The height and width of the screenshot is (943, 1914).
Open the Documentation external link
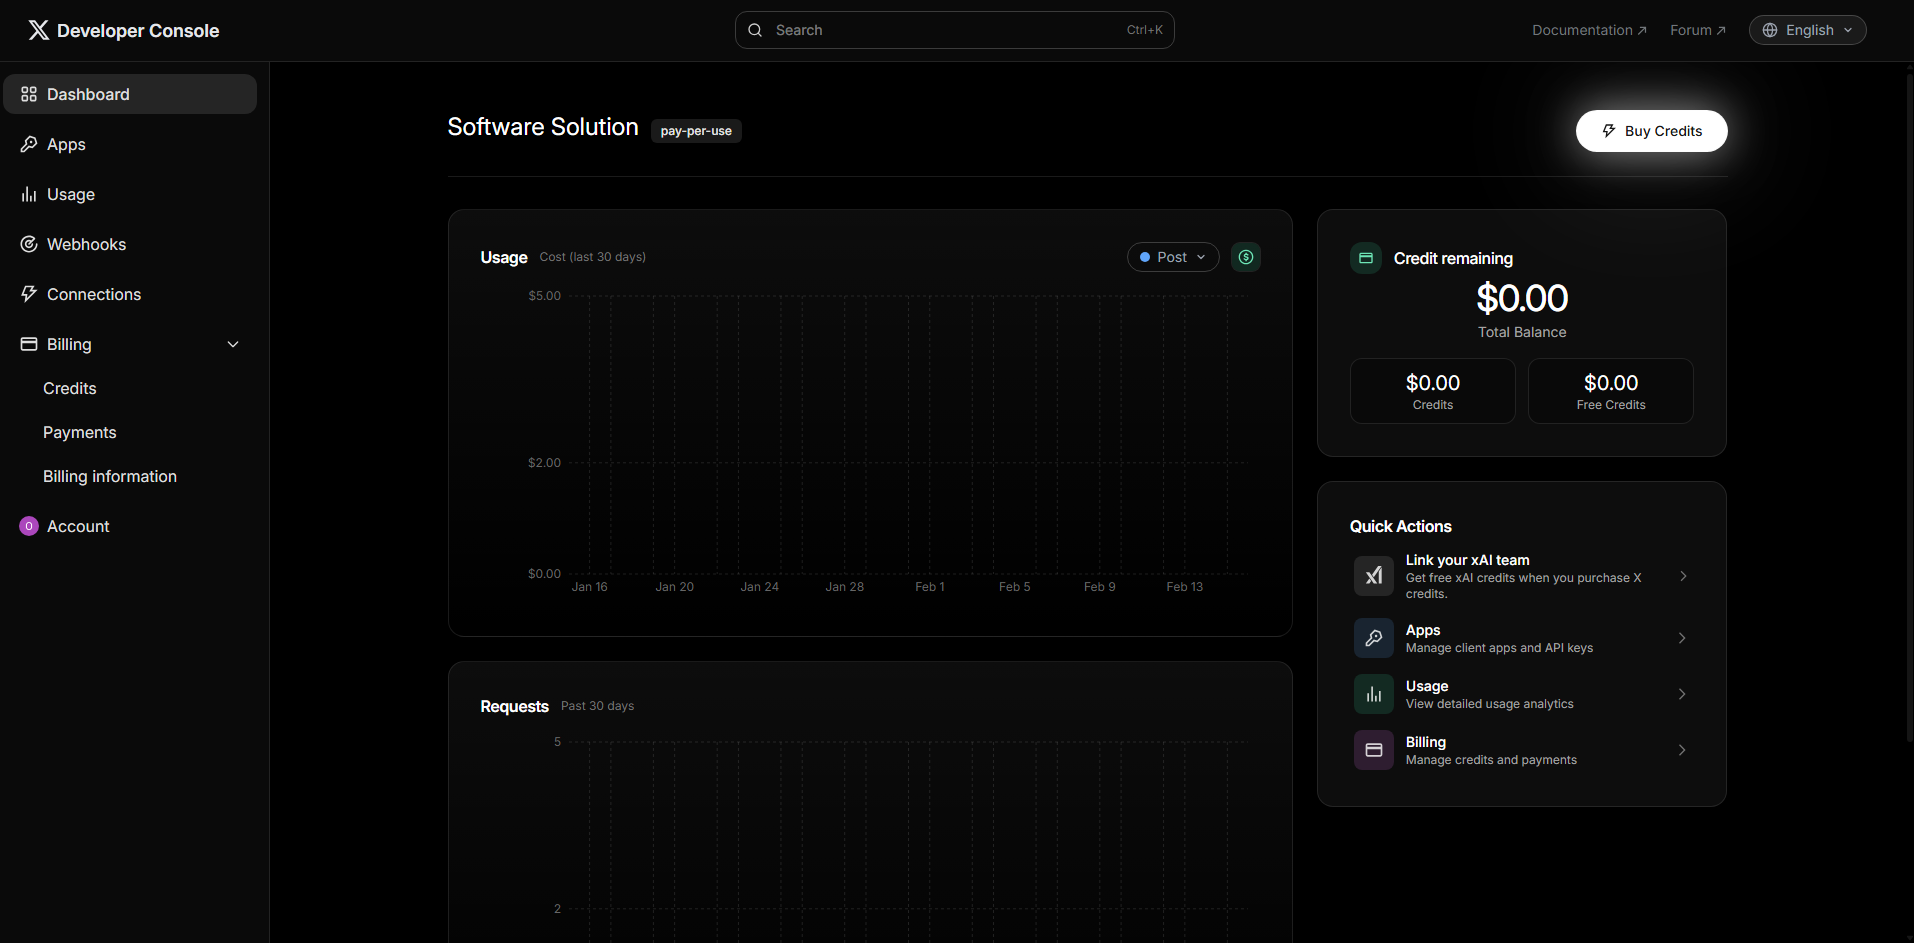1588,30
